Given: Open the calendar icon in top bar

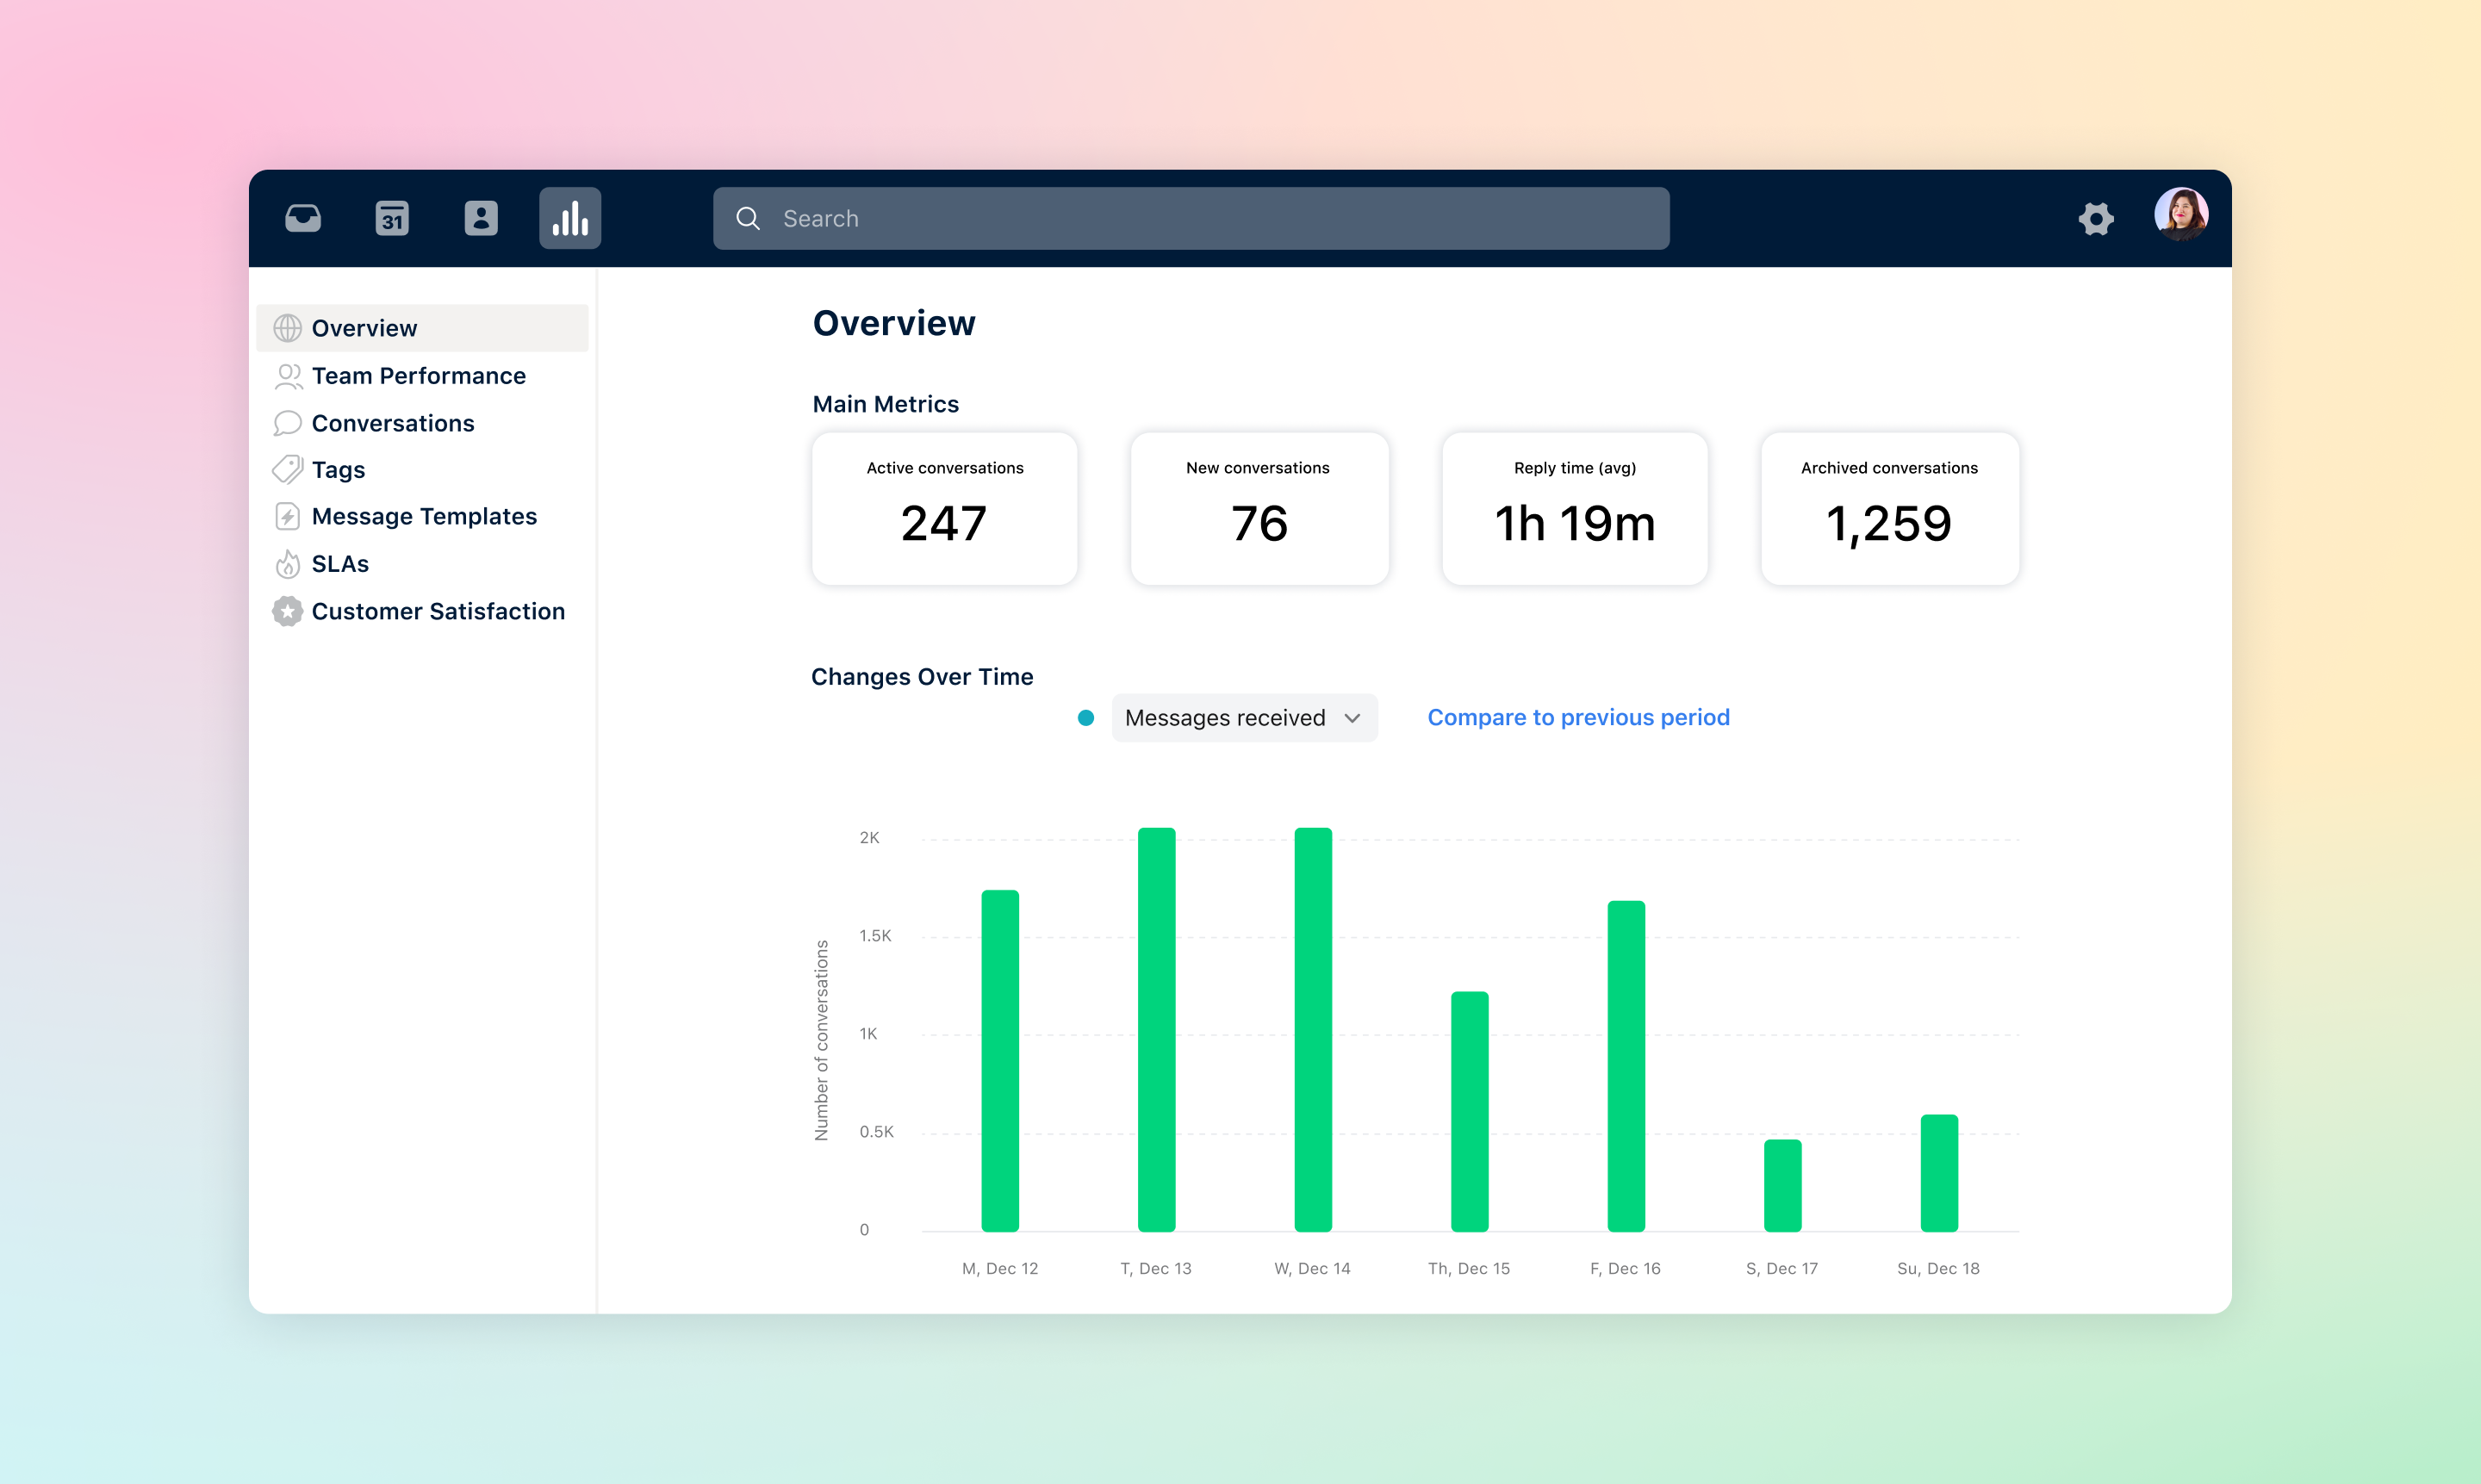Looking at the screenshot, I should (x=392, y=218).
